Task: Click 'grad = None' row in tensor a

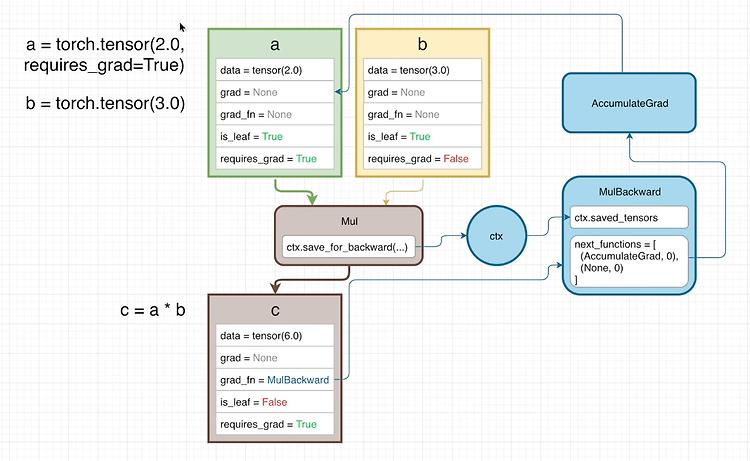Action: tap(275, 92)
